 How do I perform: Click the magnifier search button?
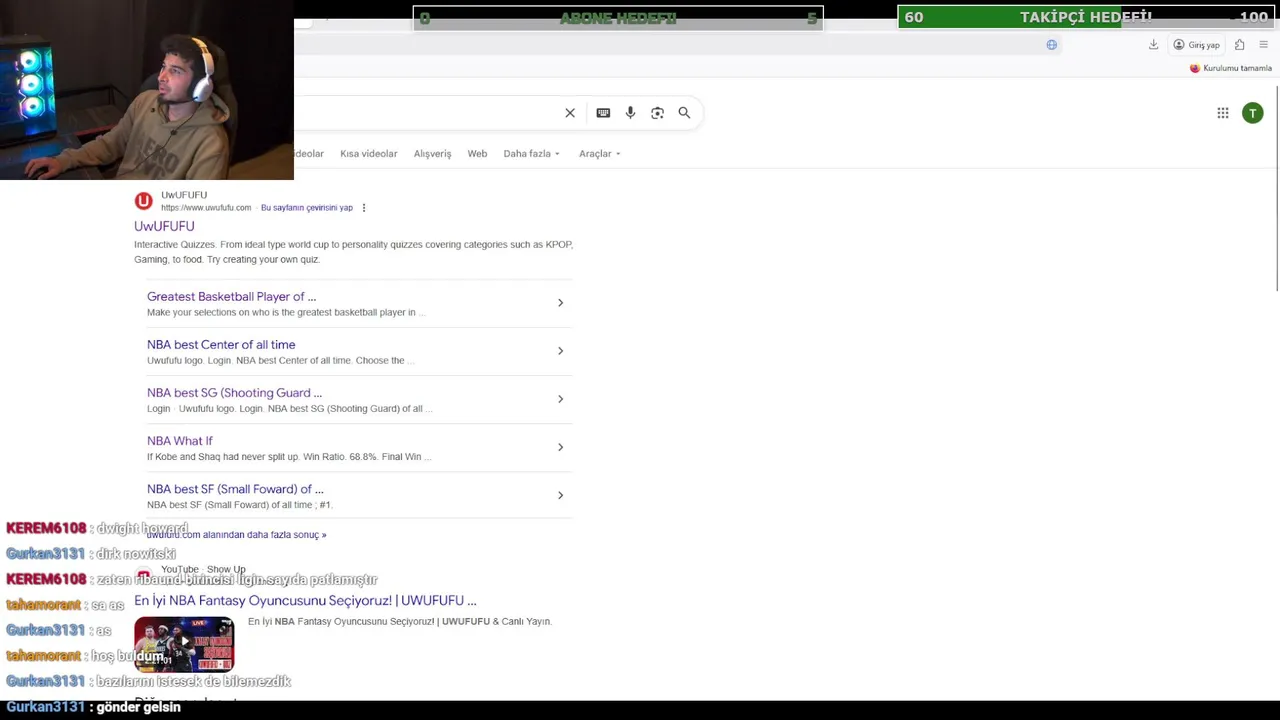[x=684, y=113]
